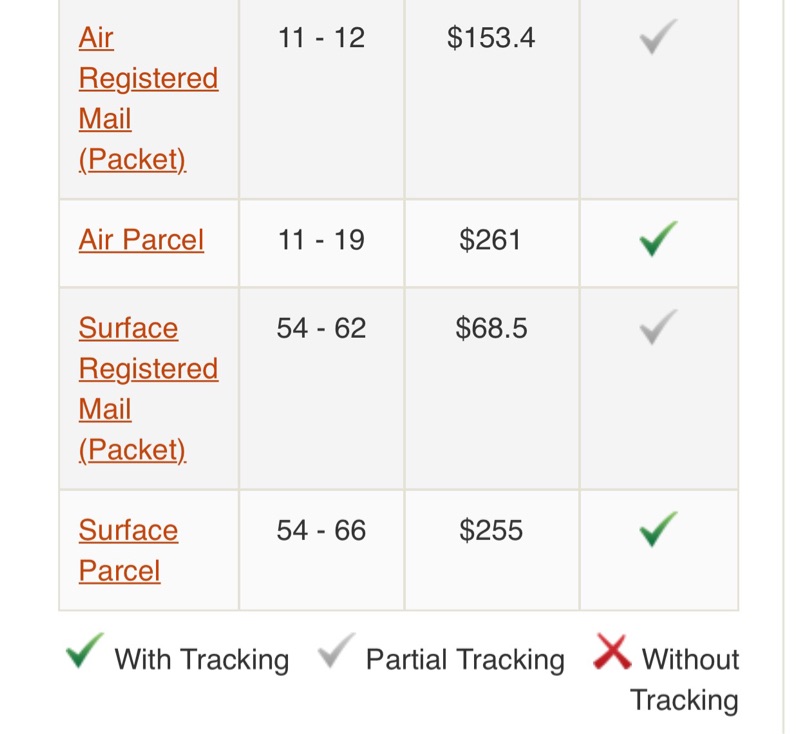Open the Air Parcel link
This screenshot has width=800, height=734.
[141, 240]
